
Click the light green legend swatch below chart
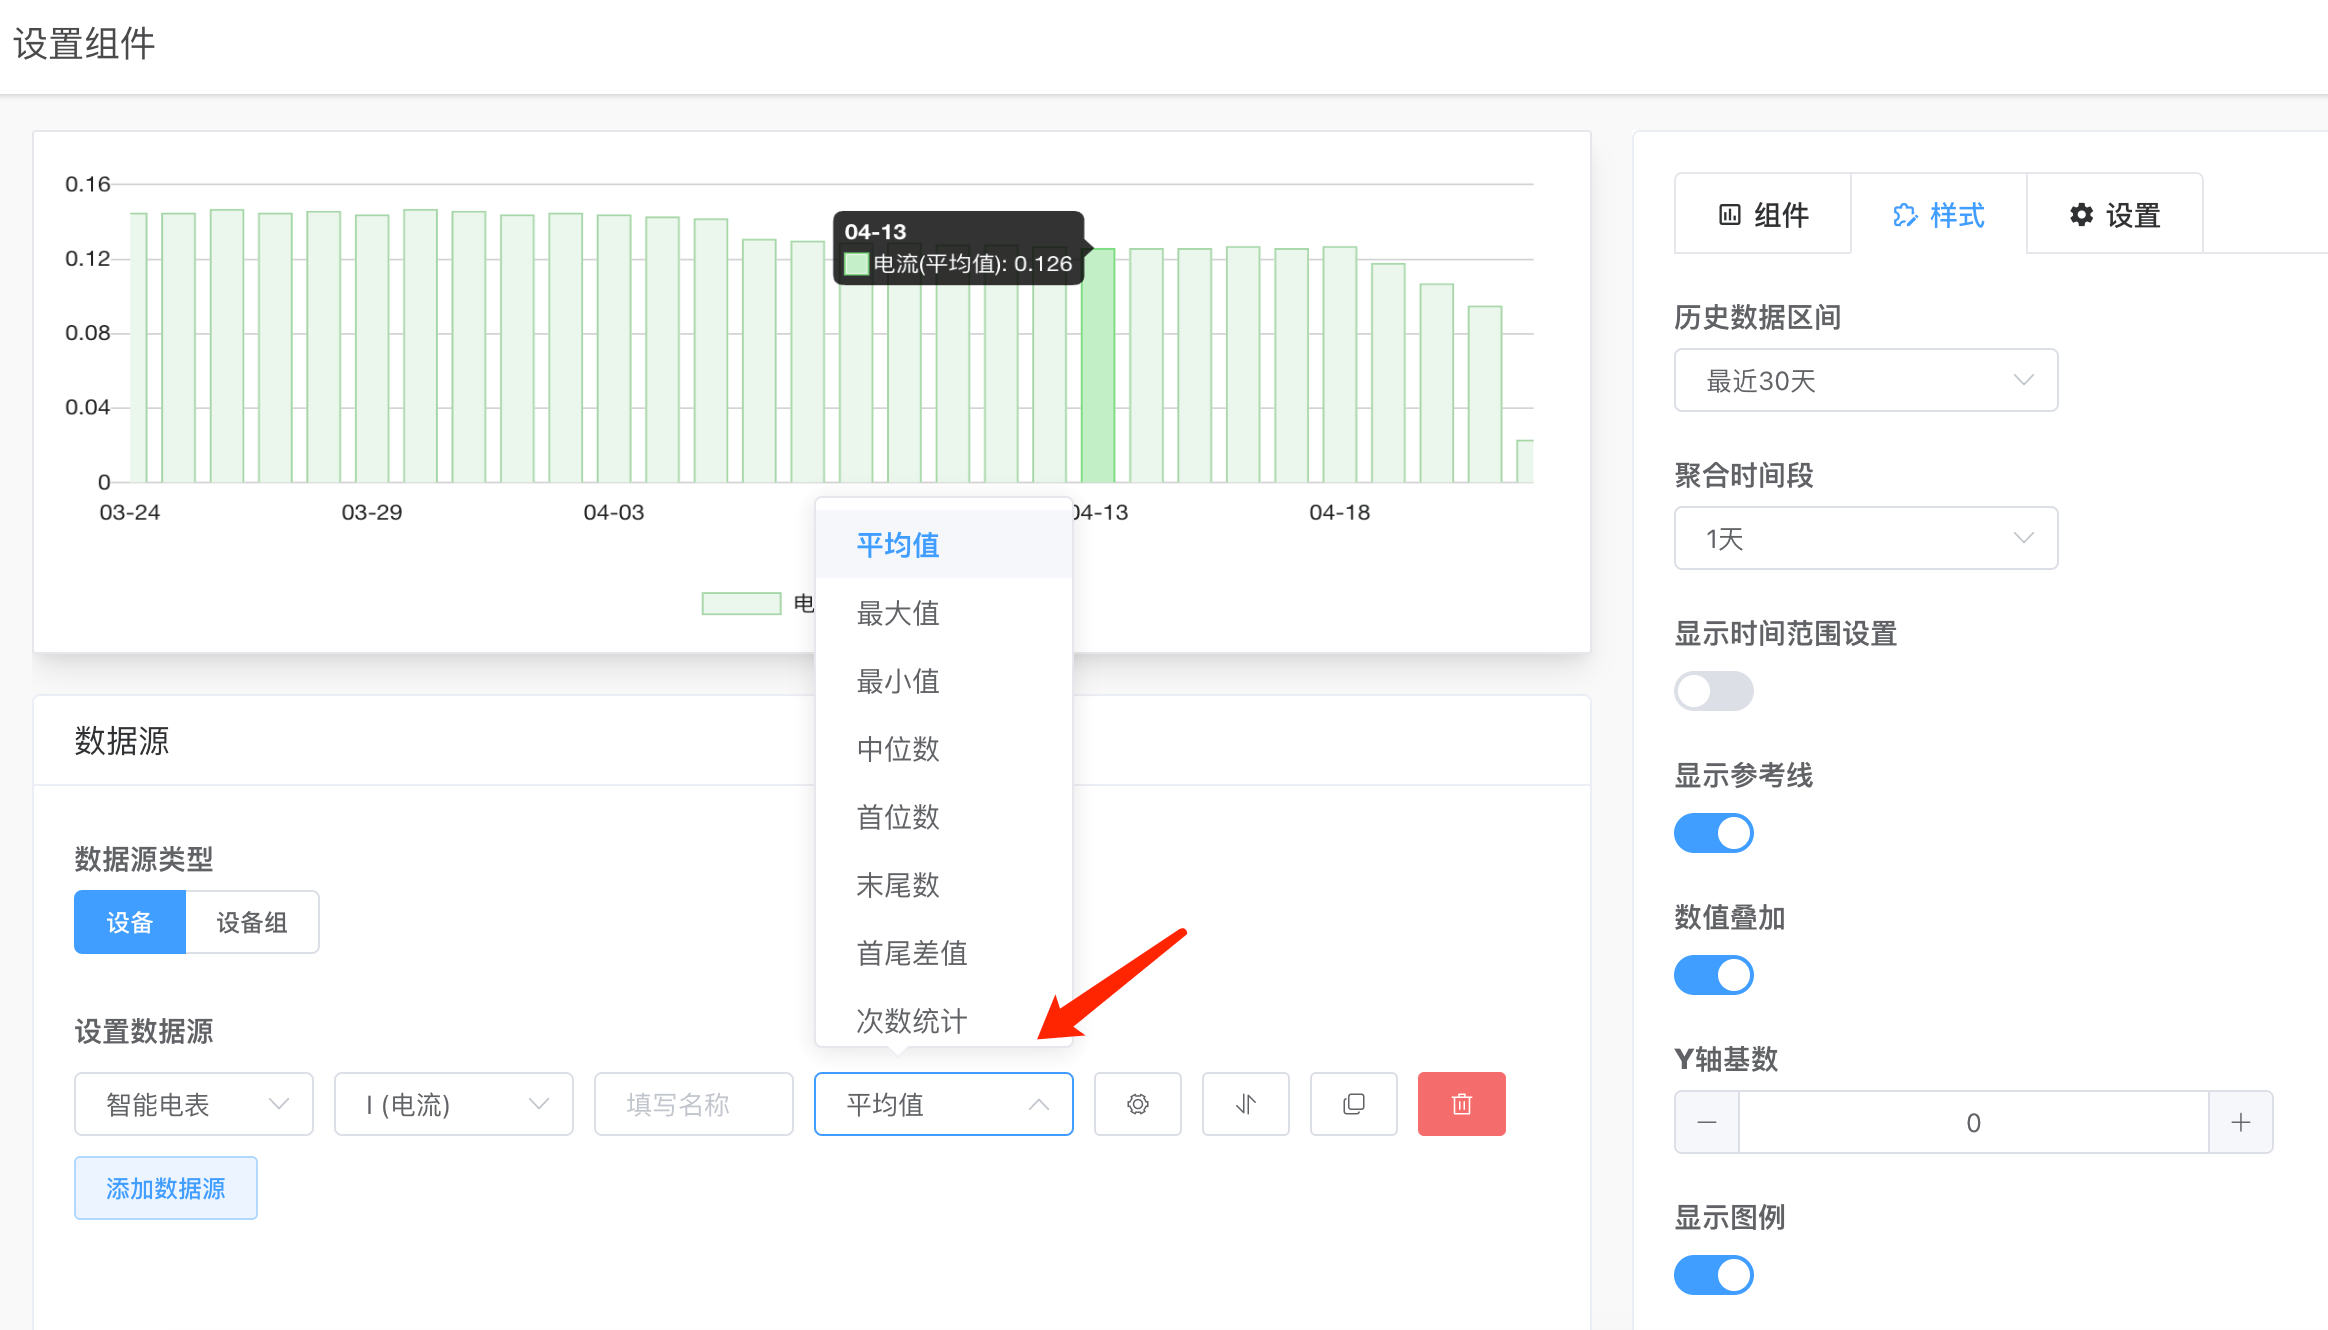741,603
